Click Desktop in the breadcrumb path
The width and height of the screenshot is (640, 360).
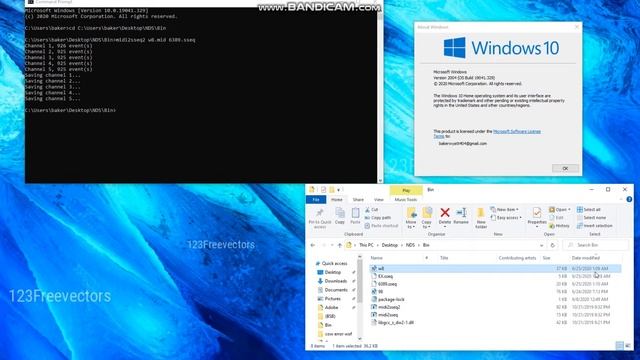(x=389, y=245)
